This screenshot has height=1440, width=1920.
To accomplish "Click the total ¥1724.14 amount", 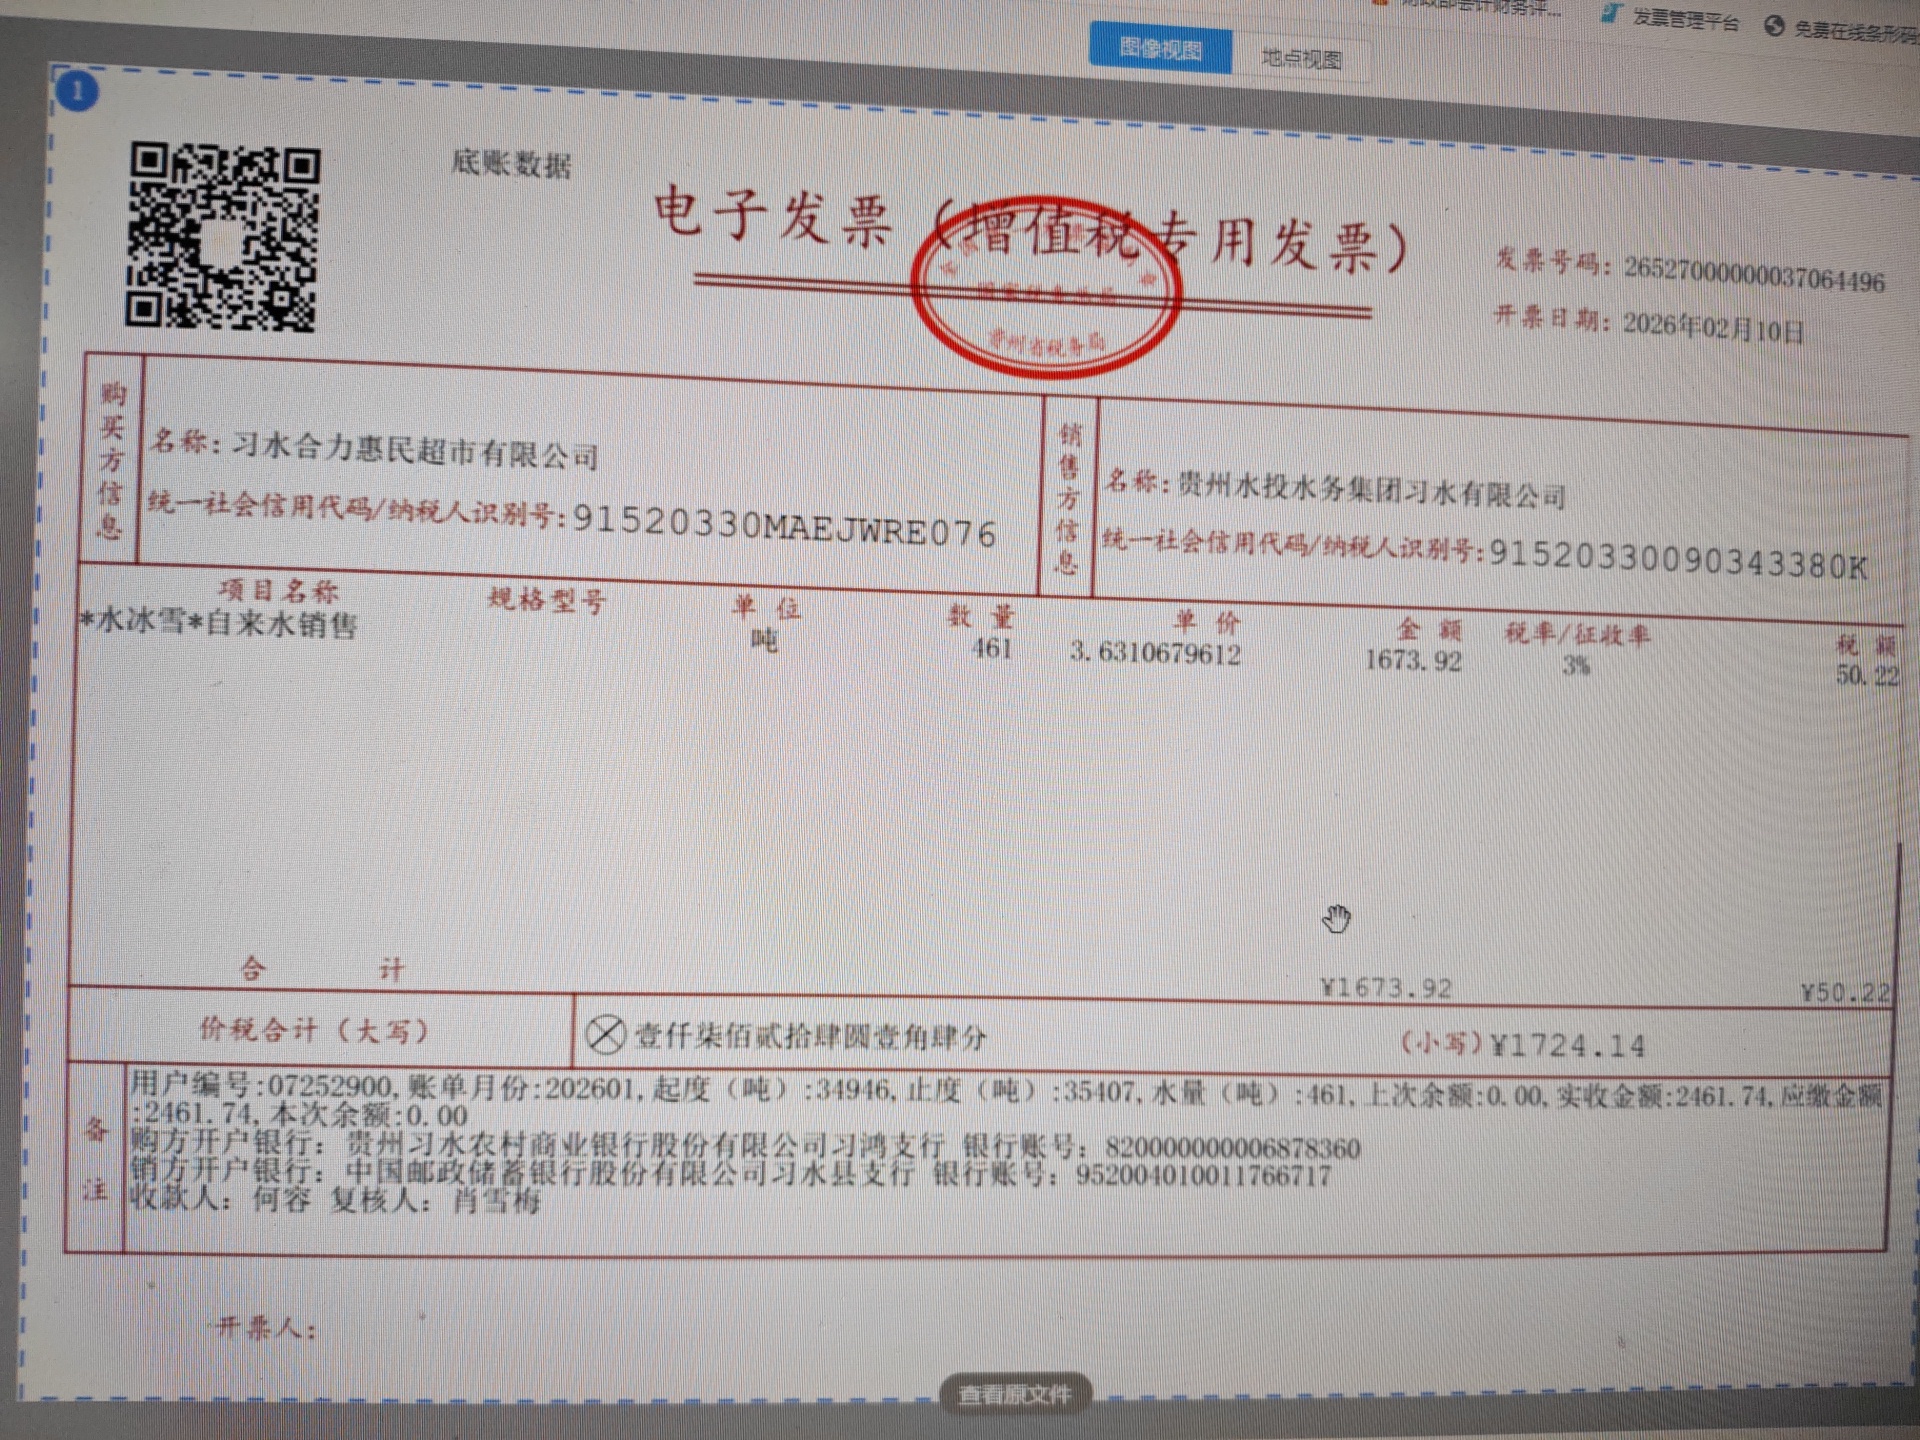I will tap(1566, 1046).
